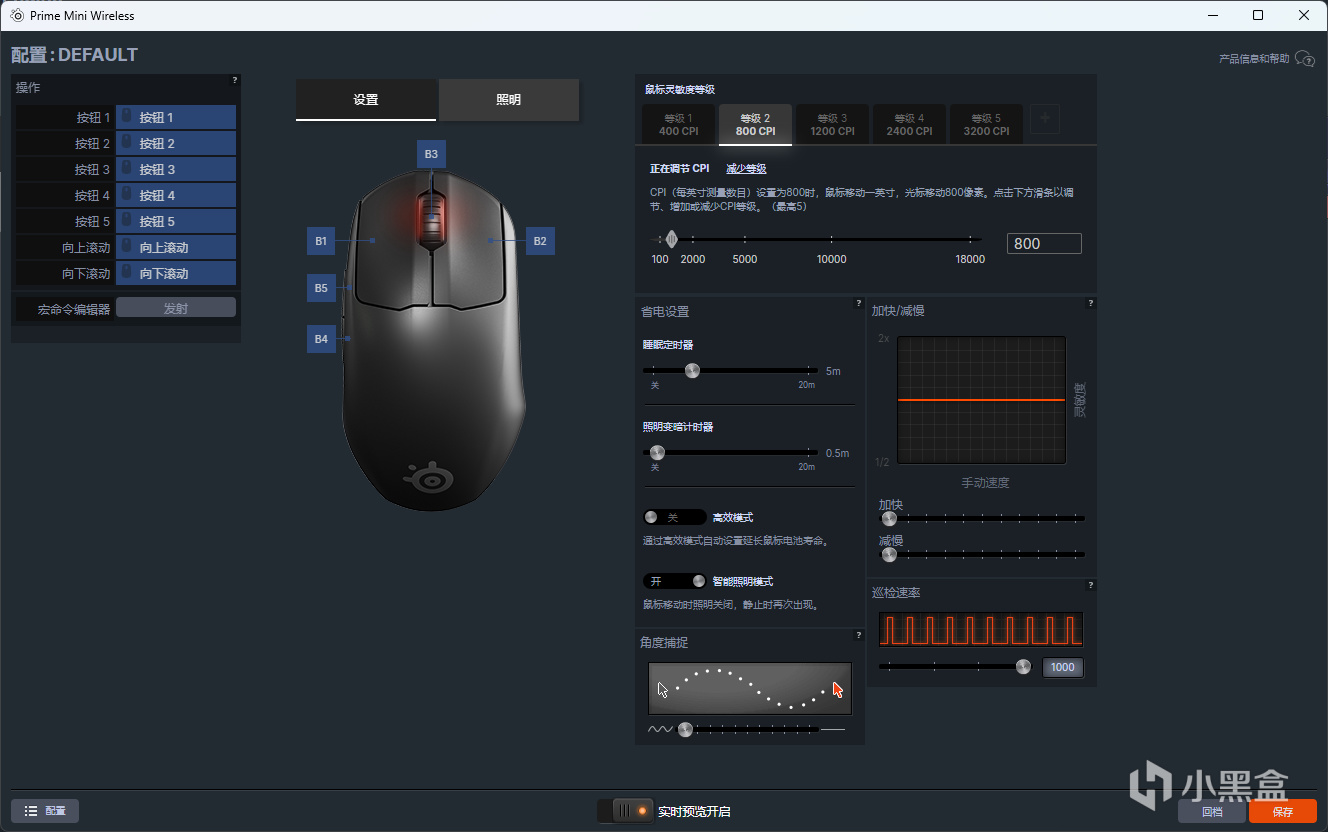This screenshot has width=1328, height=832.
Task: Click the 减慢 deceleration slider
Action: pyautogui.click(x=982, y=554)
